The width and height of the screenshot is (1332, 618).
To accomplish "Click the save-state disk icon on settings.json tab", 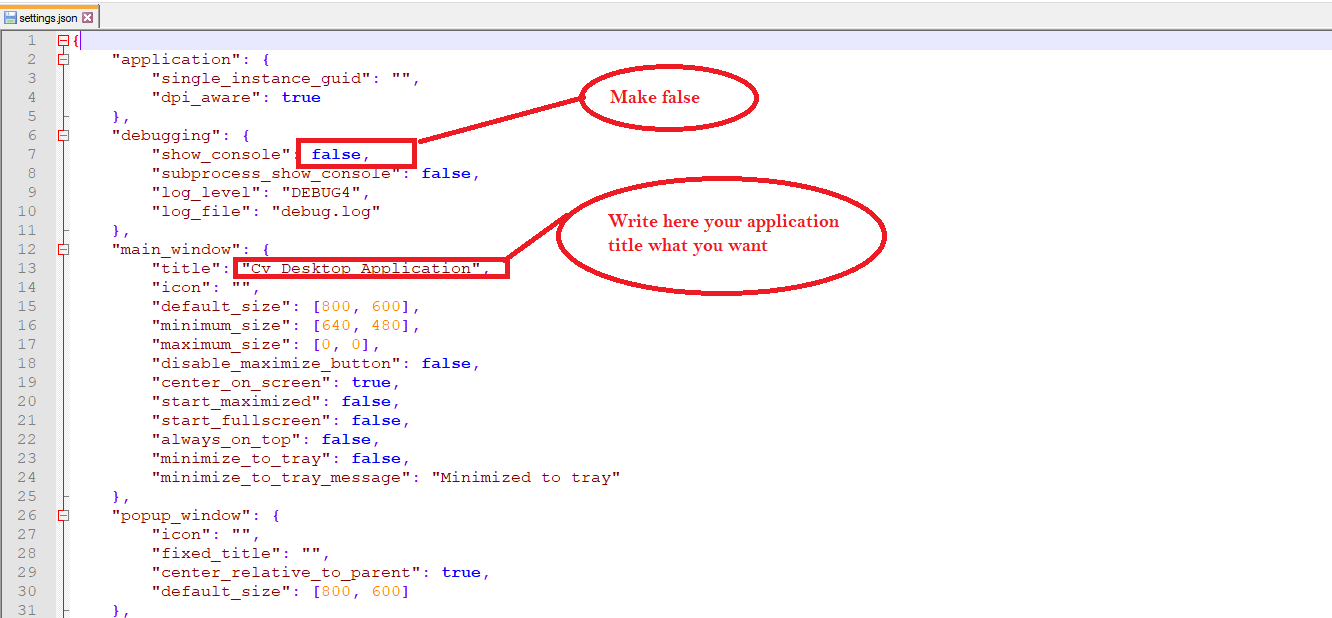I will pyautogui.click(x=11, y=18).
